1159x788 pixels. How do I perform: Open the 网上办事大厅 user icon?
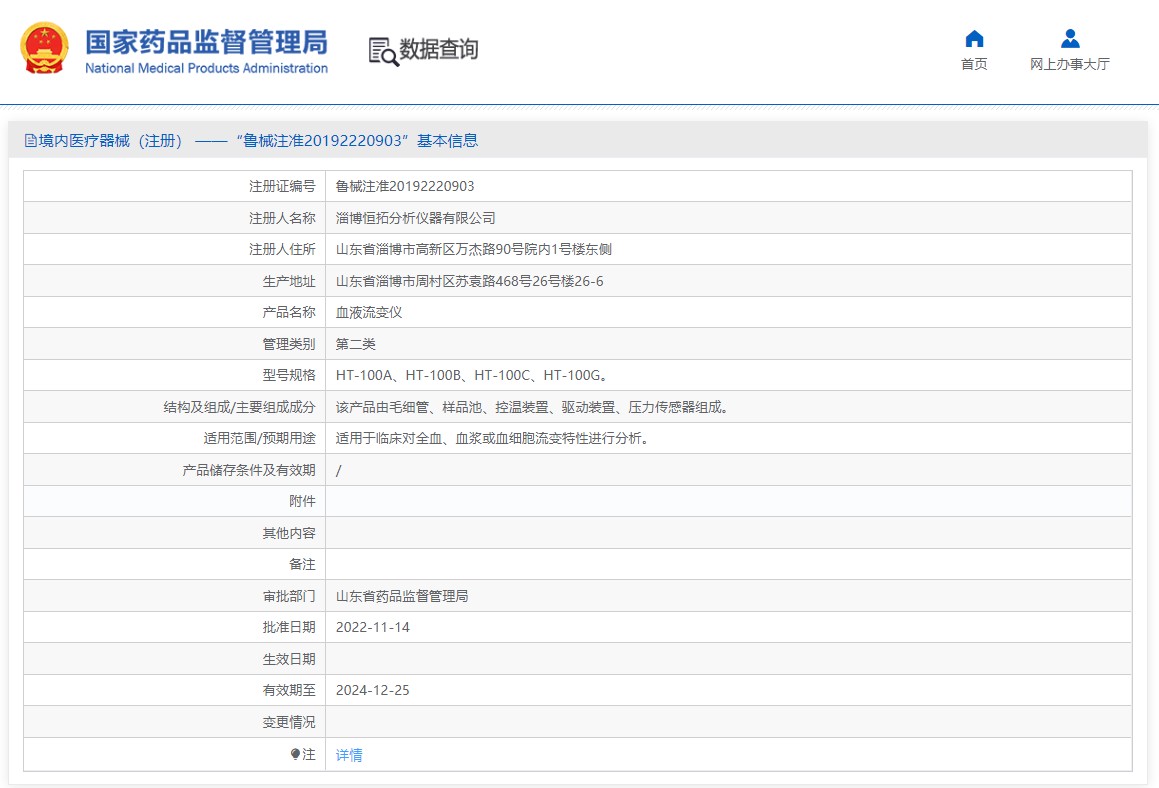point(1070,38)
